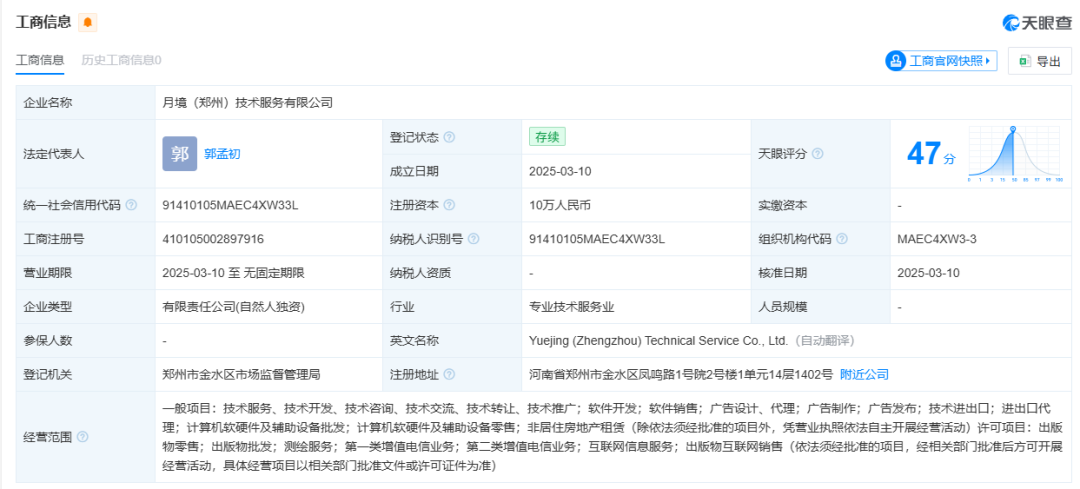This screenshot has height=489, width=1080.
Task: Click help icon beside 纳税人识别号
Action: coord(474,239)
